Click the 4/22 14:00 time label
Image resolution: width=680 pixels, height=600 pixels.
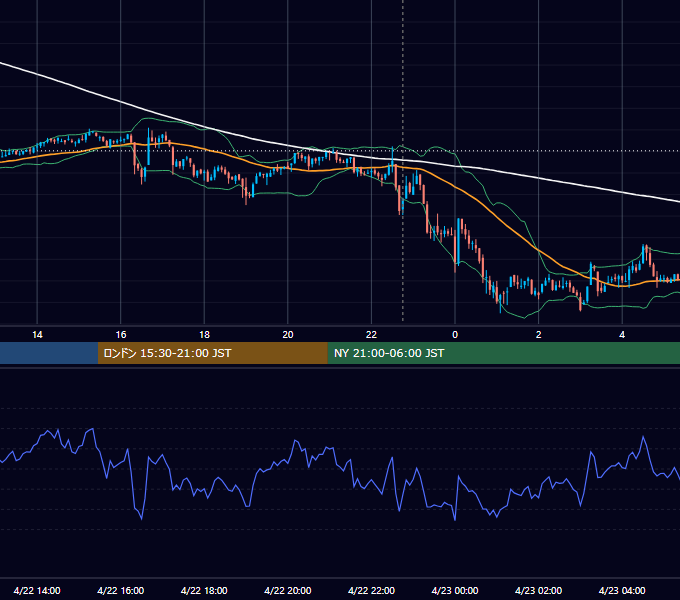click(x=37, y=590)
